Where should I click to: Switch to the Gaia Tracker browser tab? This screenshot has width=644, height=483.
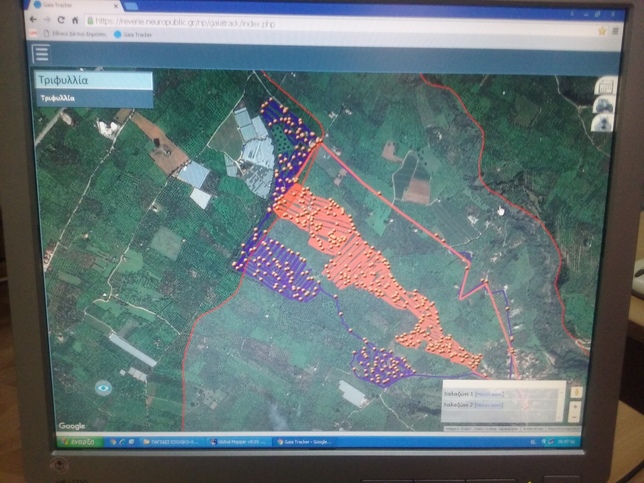coord(60,5)
